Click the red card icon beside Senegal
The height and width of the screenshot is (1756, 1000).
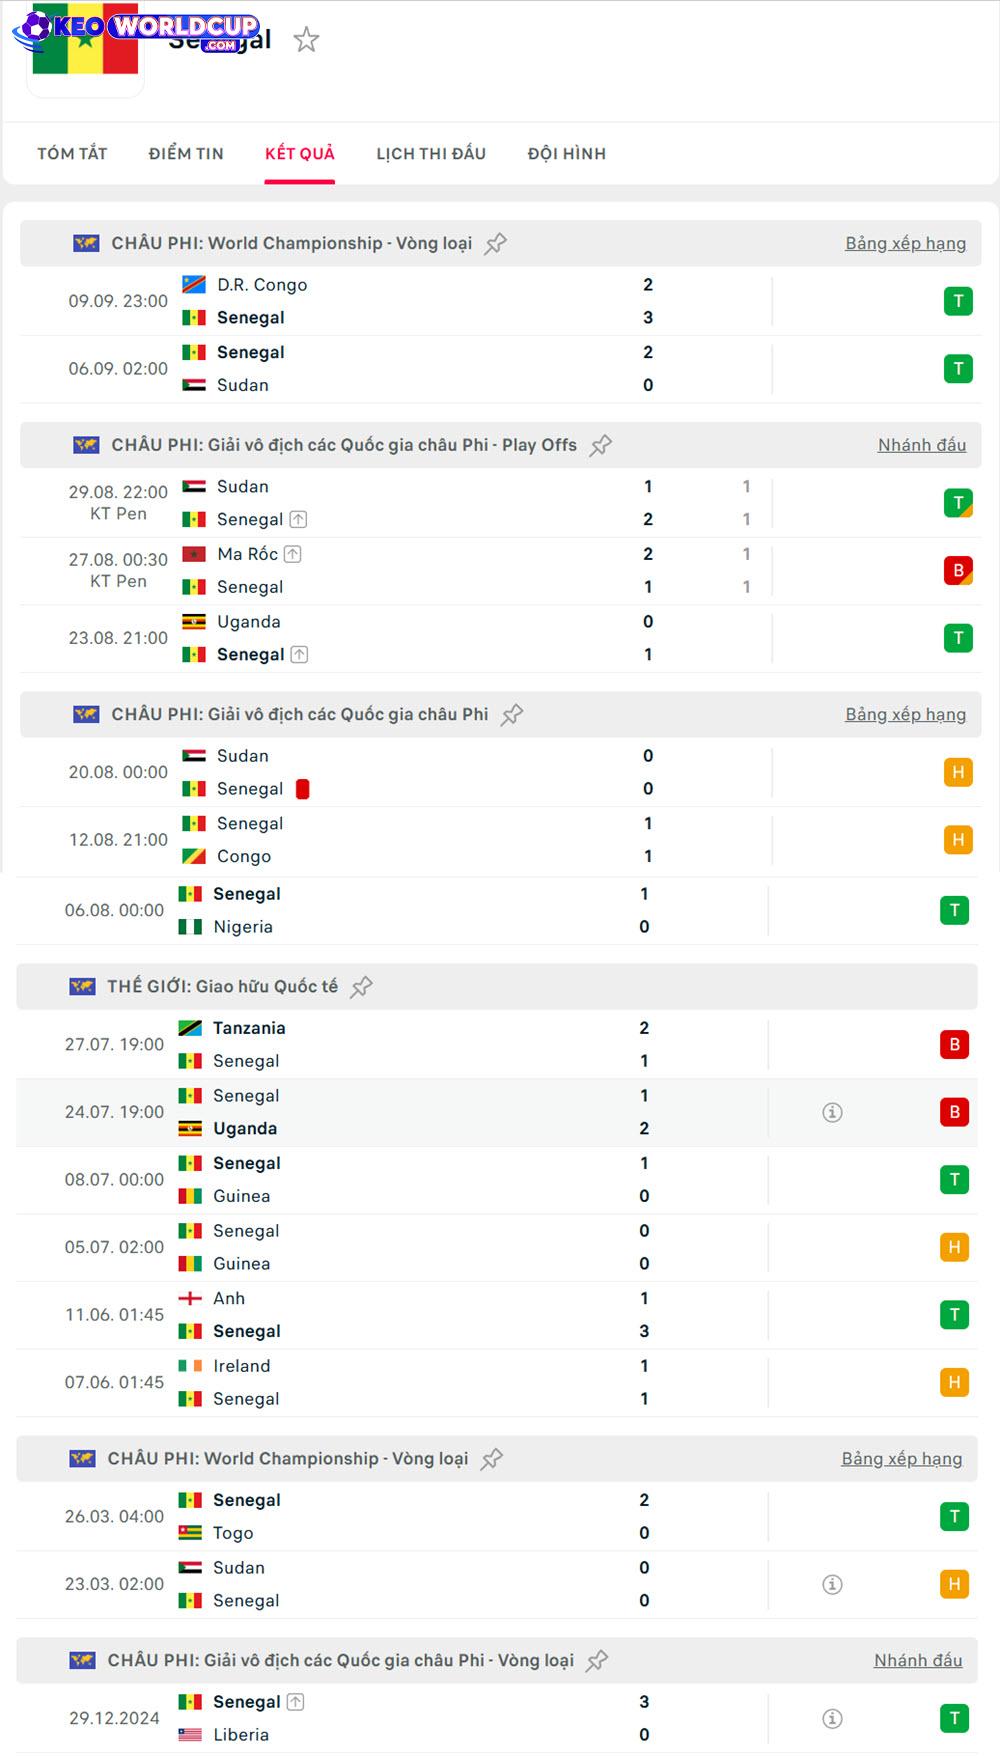click(x=303, y=789)
